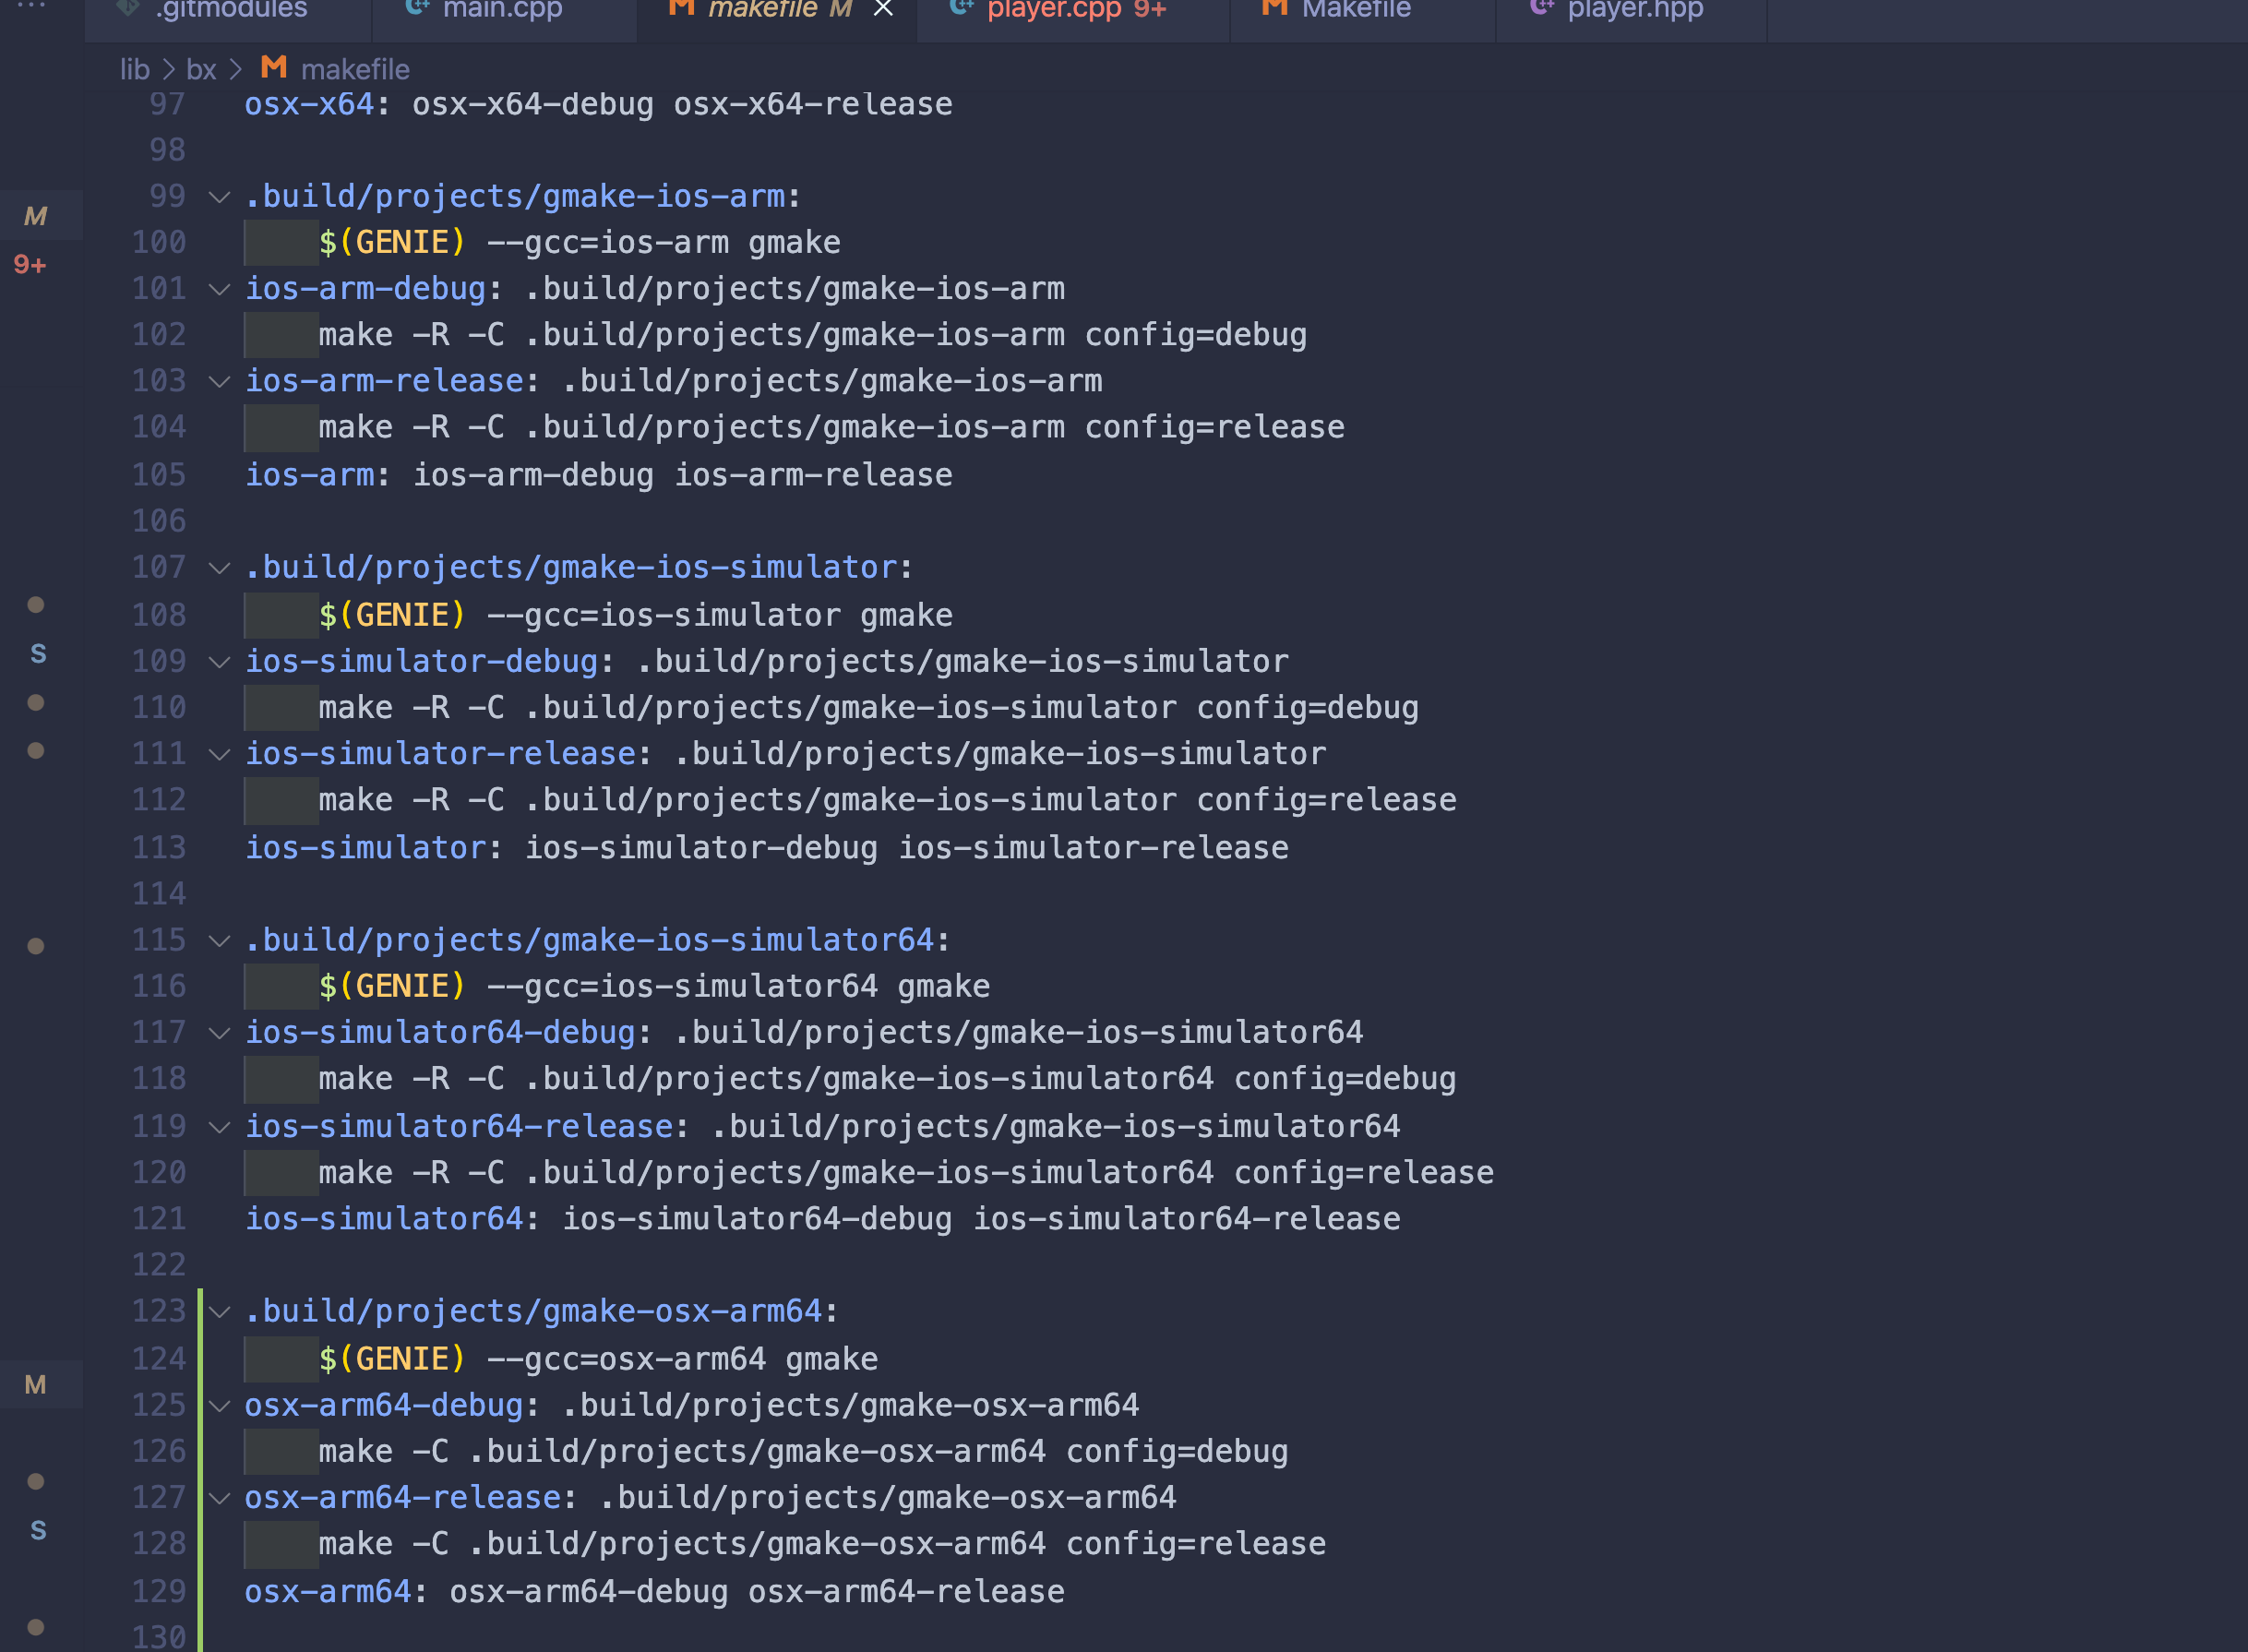Collapse the osx-arm64-release fold

219,1498
